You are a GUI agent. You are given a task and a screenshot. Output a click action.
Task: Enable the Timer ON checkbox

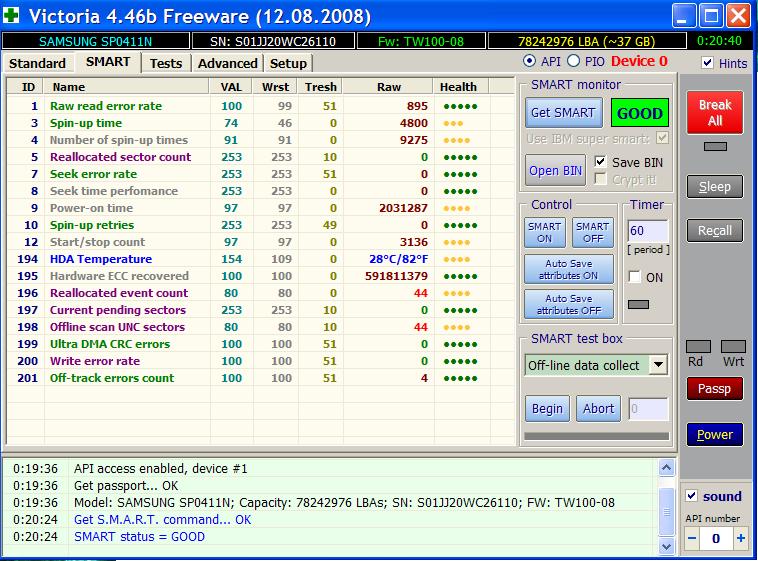pyautogui.click(x=634, y=277)
